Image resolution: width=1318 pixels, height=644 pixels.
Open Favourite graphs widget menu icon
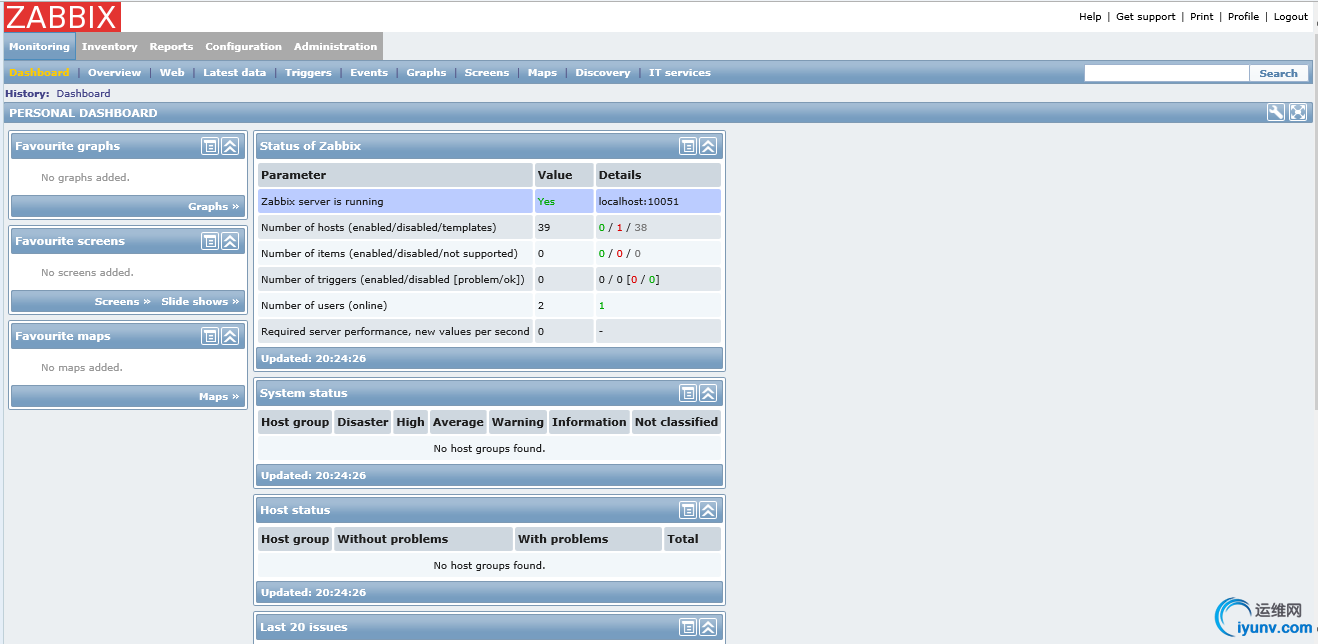point(210,146)
